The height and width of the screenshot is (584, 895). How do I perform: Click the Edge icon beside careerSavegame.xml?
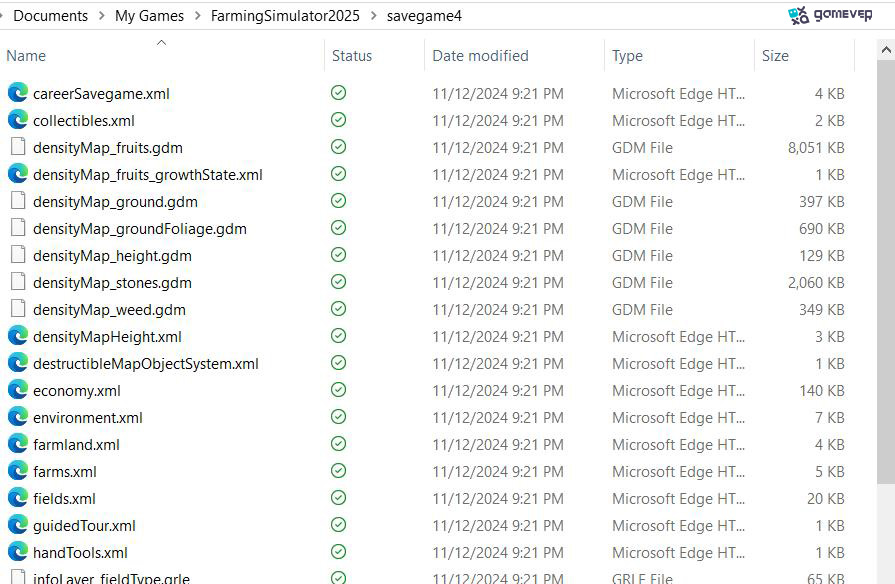[18, 92]
